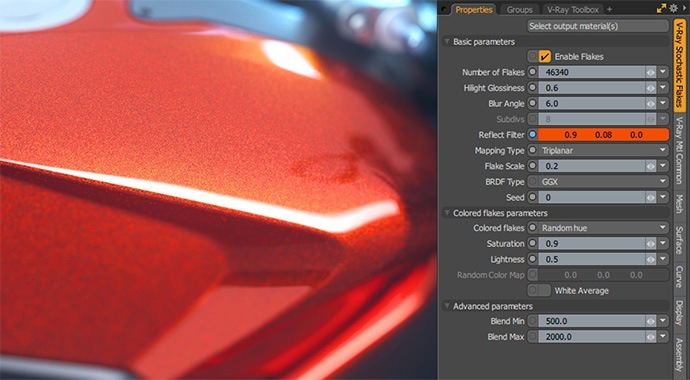
Task: Open Colored flakes Random hue dropdown
Action: click(x=603, y=228)
